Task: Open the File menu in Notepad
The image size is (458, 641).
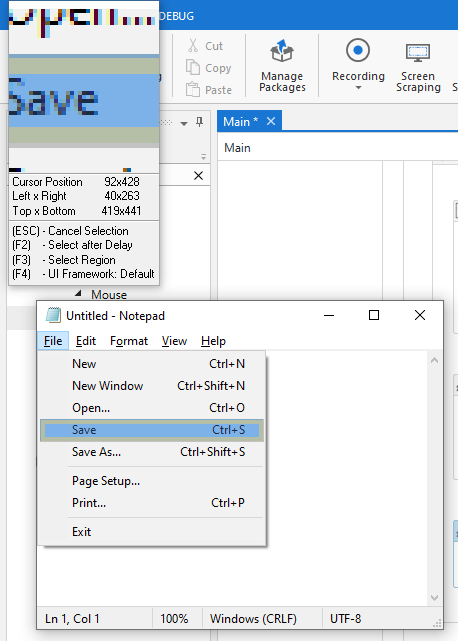Action: [53, 341]
